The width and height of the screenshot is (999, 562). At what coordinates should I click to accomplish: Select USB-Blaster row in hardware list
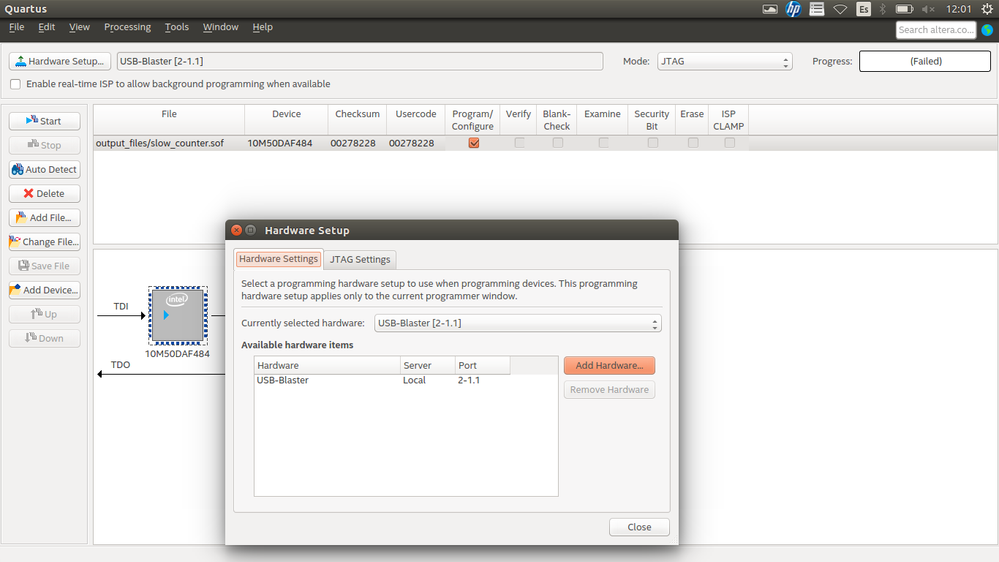(406, 380)
